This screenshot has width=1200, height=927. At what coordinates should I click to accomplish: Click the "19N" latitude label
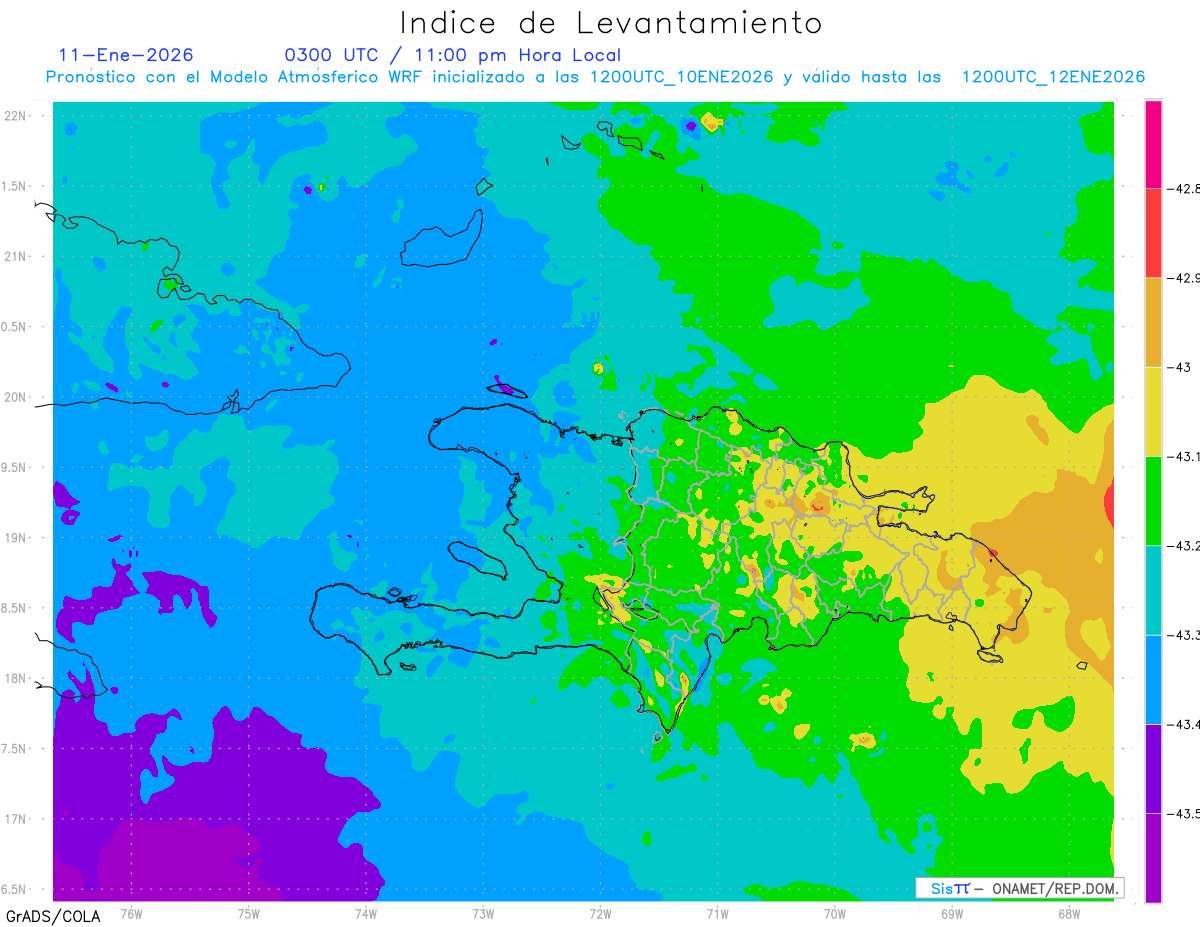tap(17, 537)
